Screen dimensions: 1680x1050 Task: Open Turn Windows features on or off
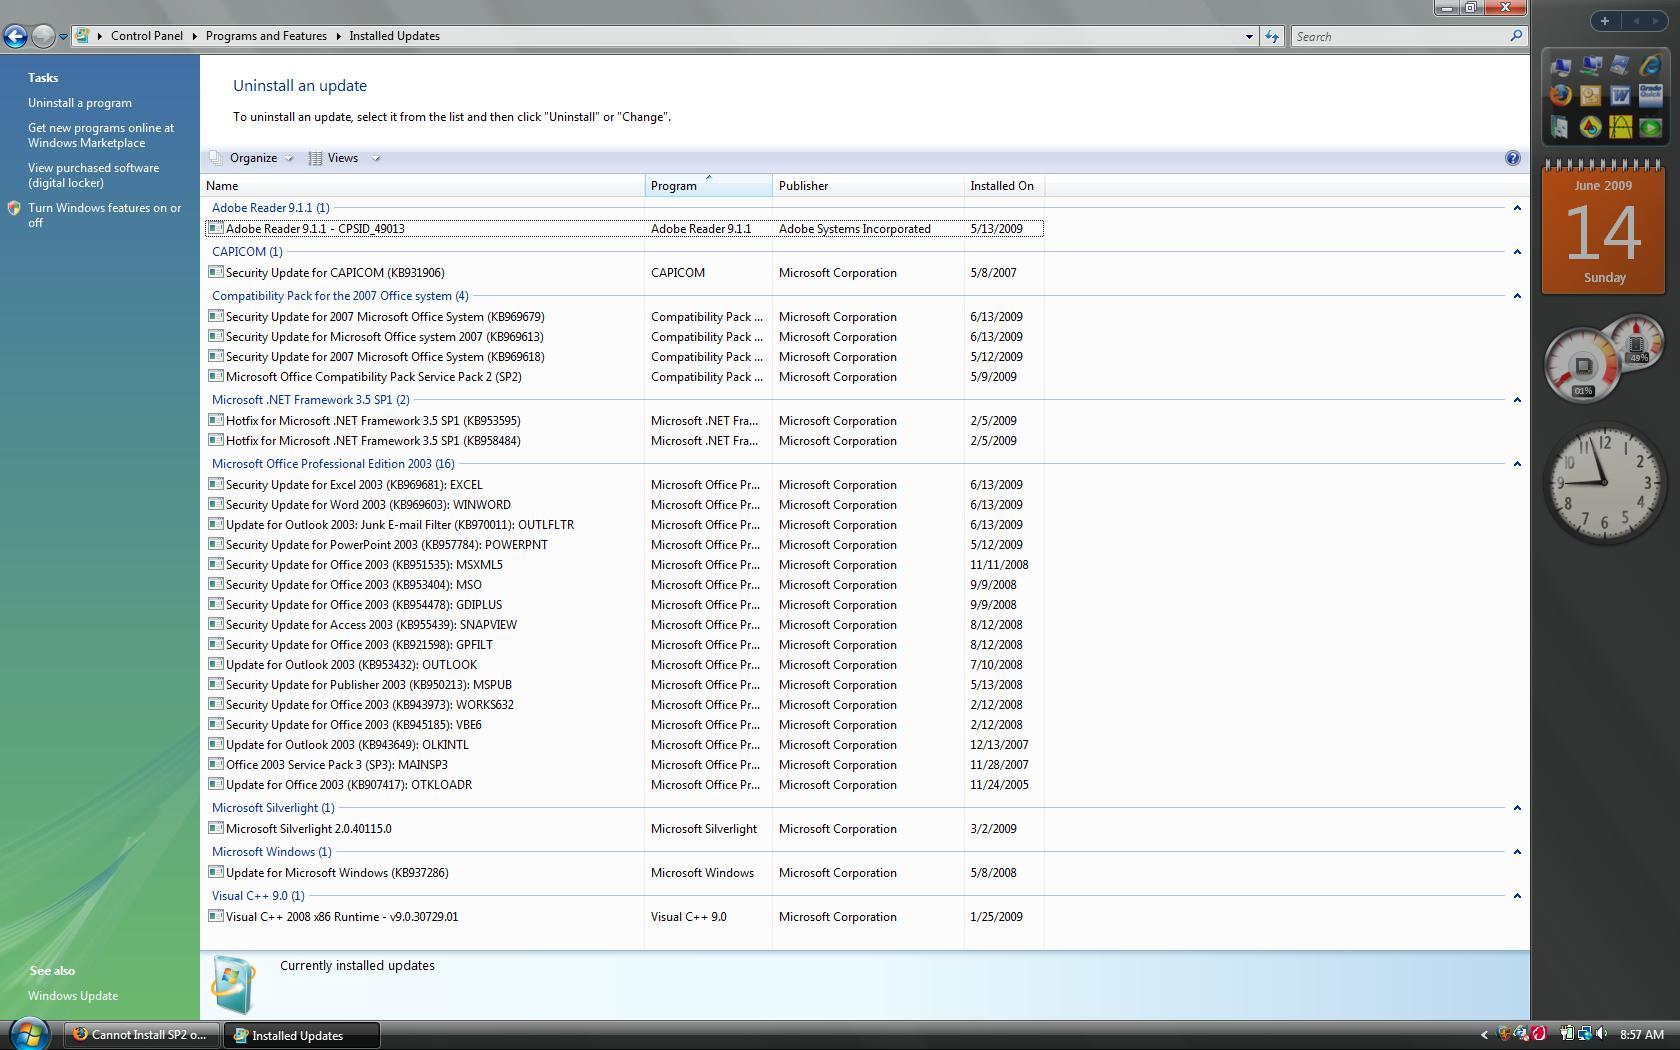coord(104,215)
